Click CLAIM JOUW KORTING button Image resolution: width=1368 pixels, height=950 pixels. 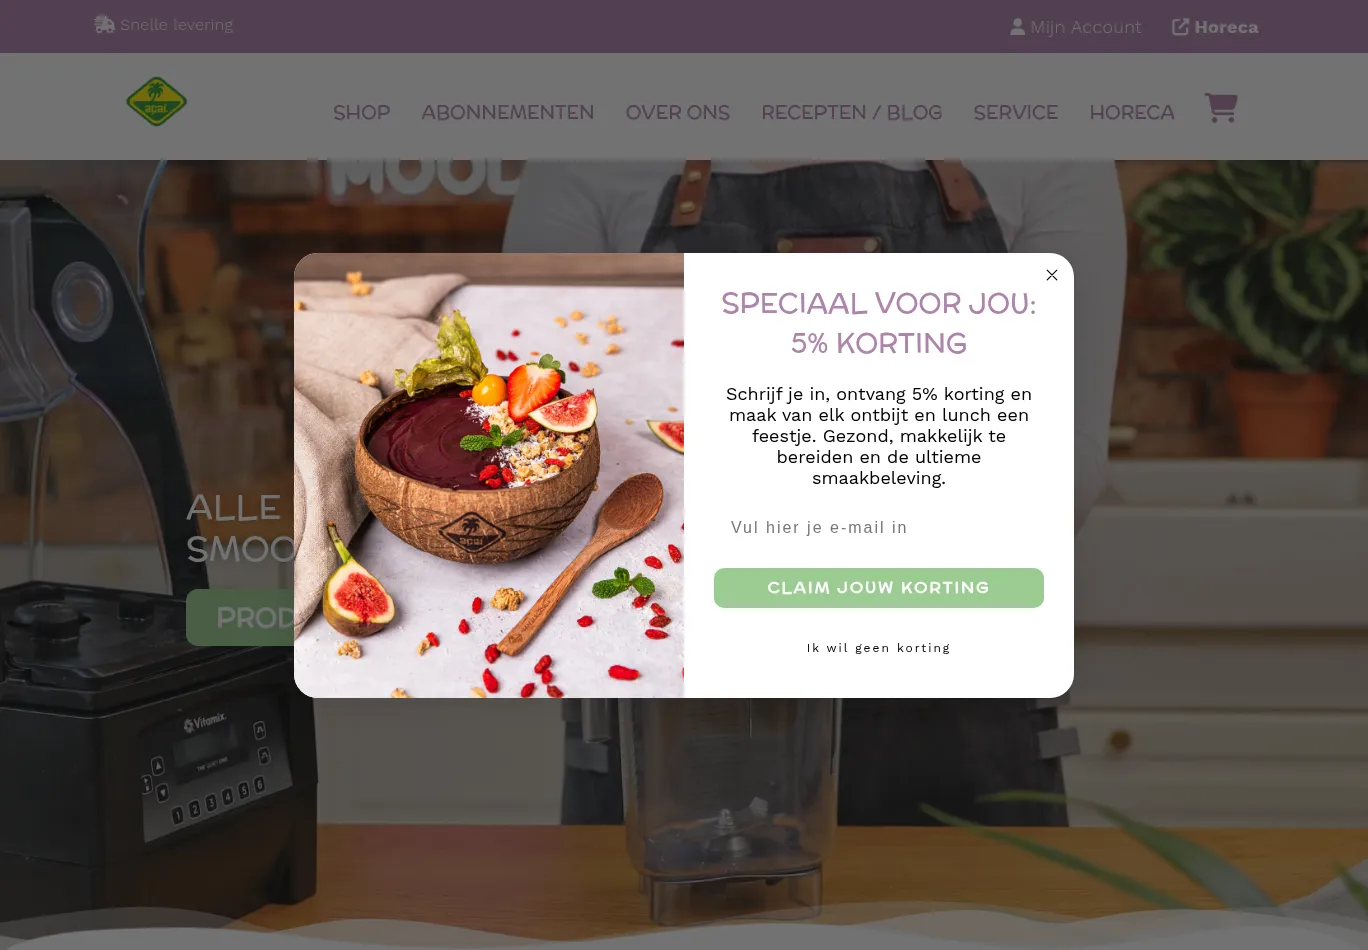click(878, 588)
